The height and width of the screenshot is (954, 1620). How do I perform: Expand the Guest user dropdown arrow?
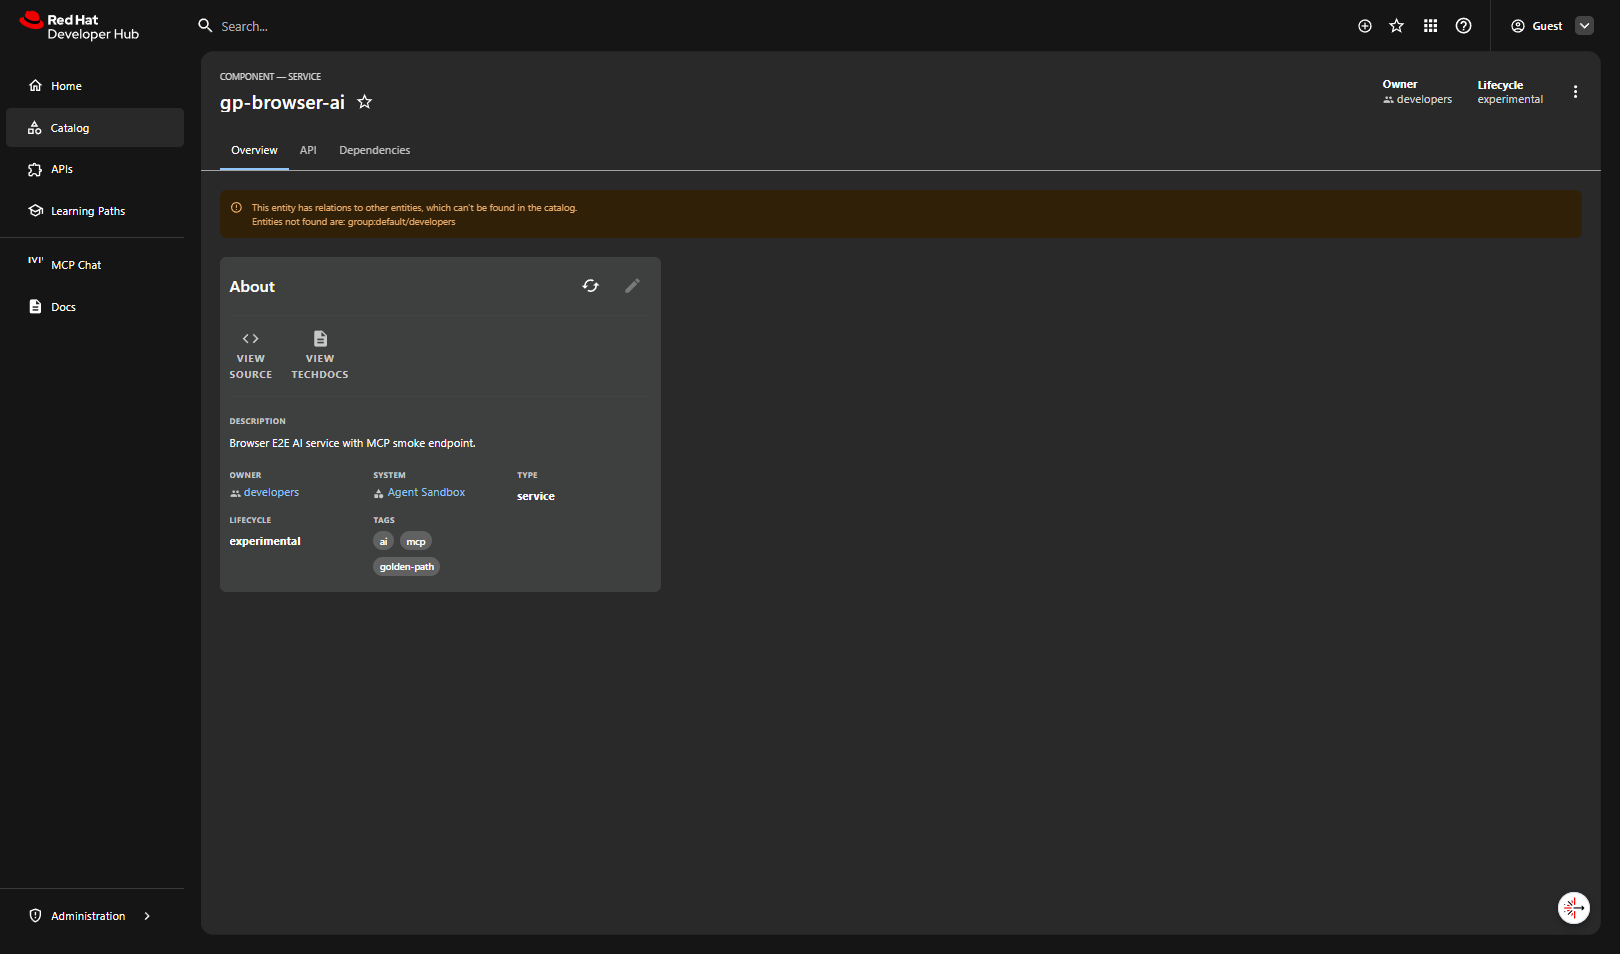point(1585,26)
